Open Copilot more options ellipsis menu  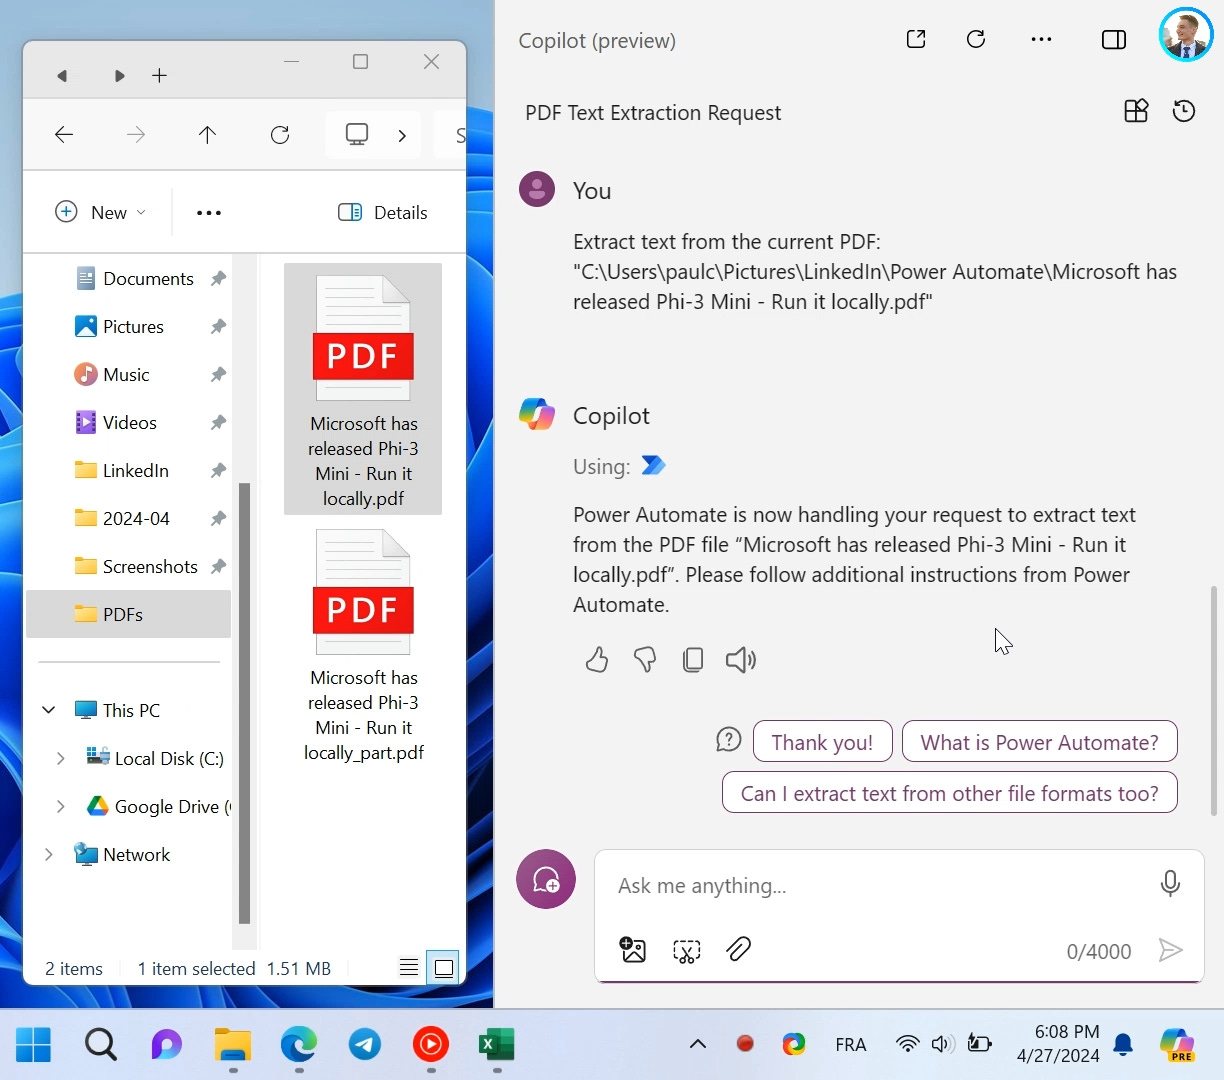1041,39
